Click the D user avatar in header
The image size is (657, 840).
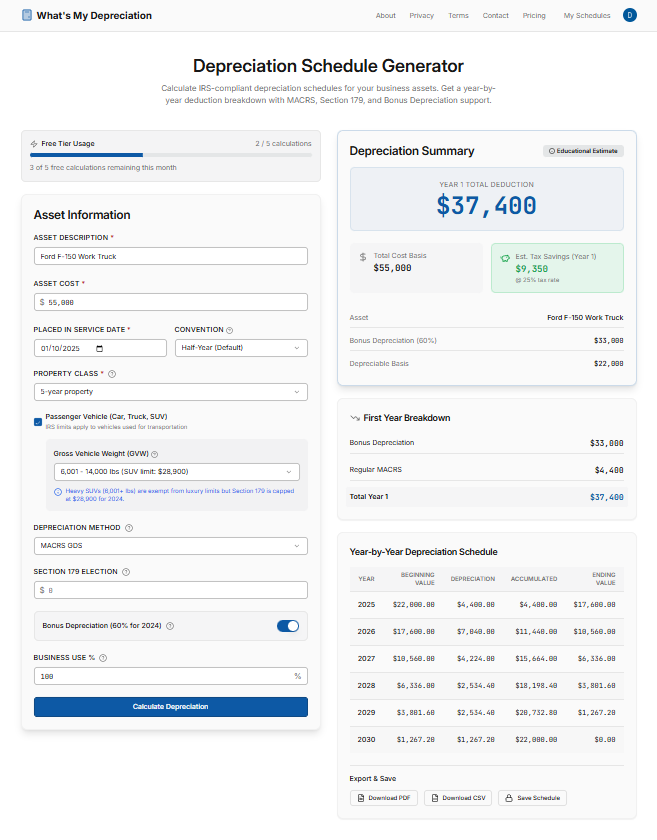tap(631, 15)
